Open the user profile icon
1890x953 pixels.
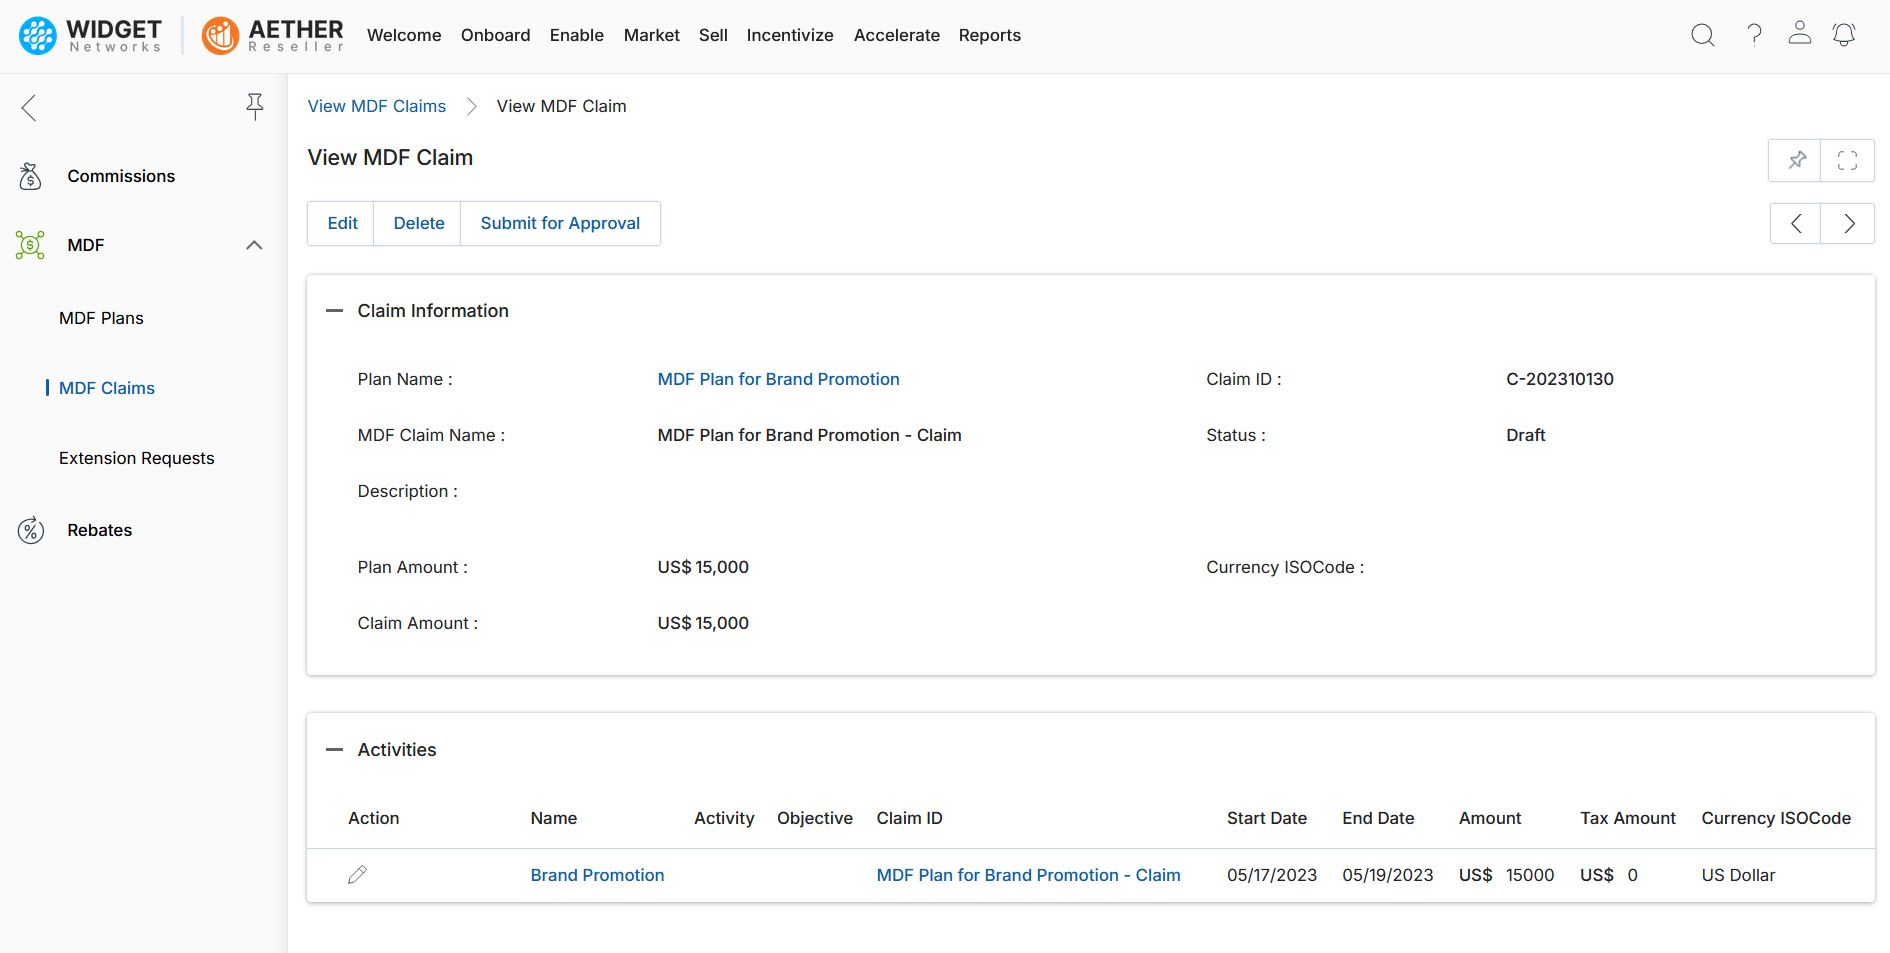1799,33
